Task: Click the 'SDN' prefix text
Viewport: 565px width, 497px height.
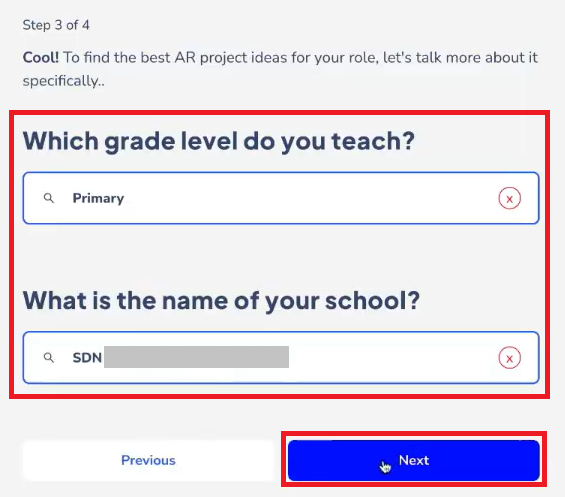Action: coord(87,358)
